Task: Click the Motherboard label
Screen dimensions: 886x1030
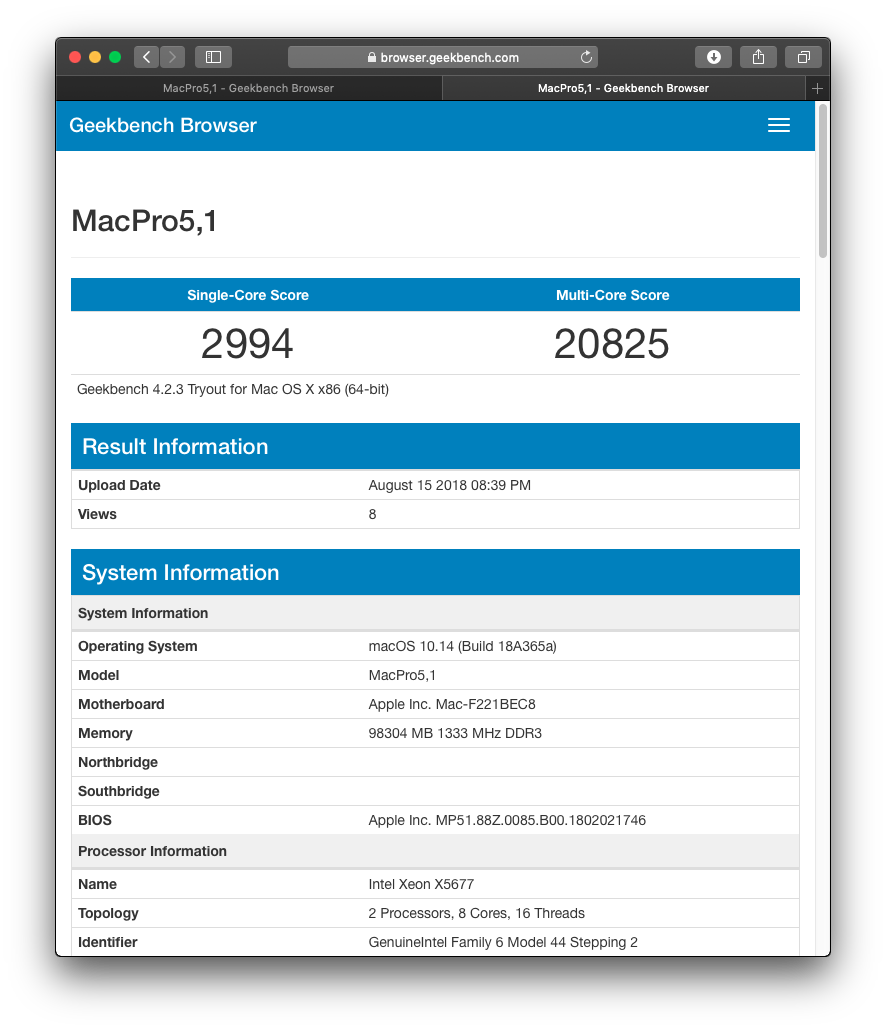Action: [x=122, y=704]
